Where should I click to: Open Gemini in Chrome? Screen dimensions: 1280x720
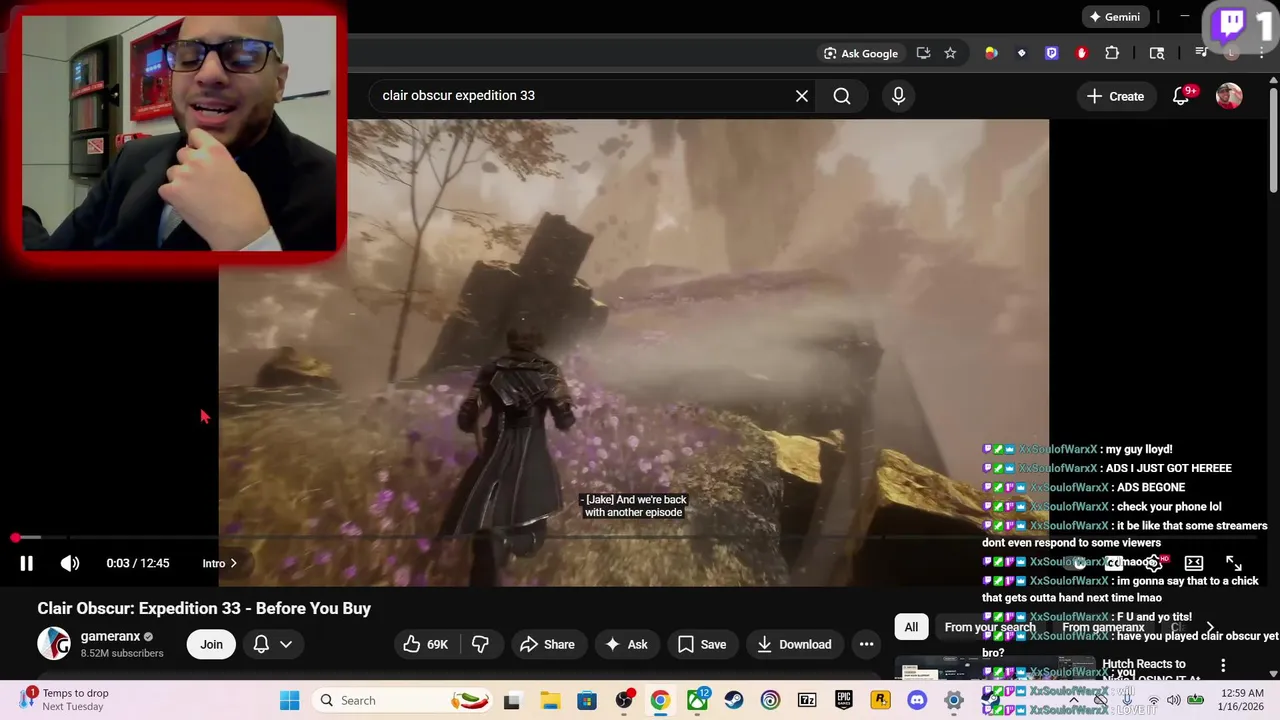pos(1115,17)
